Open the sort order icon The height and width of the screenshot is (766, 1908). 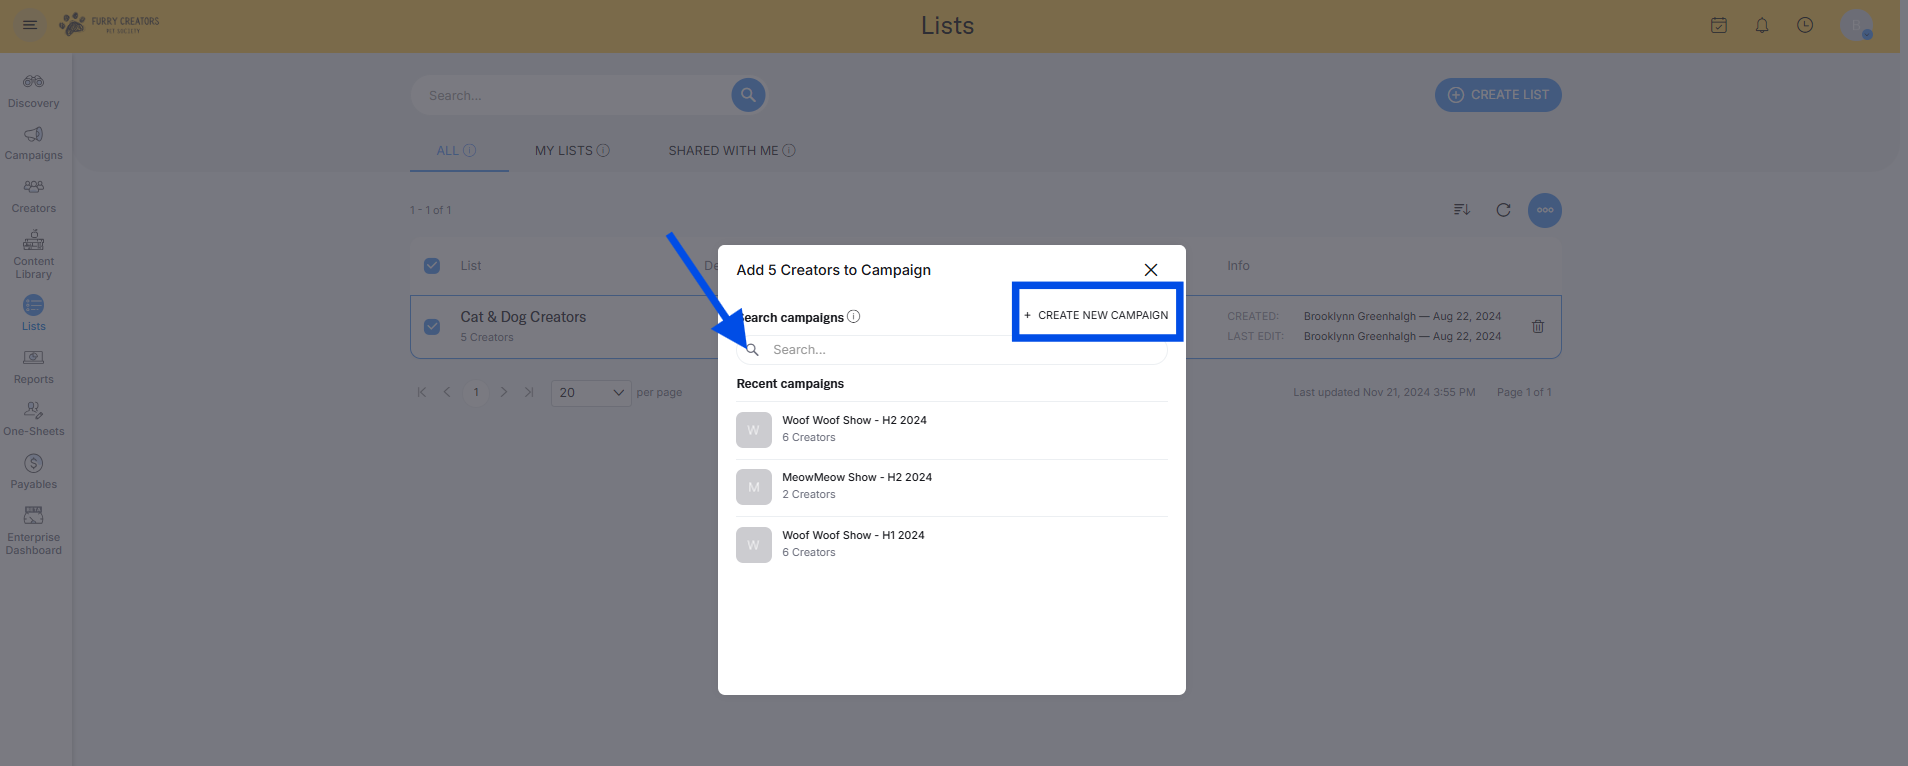pyautogui.click(x=1461, y=210)
